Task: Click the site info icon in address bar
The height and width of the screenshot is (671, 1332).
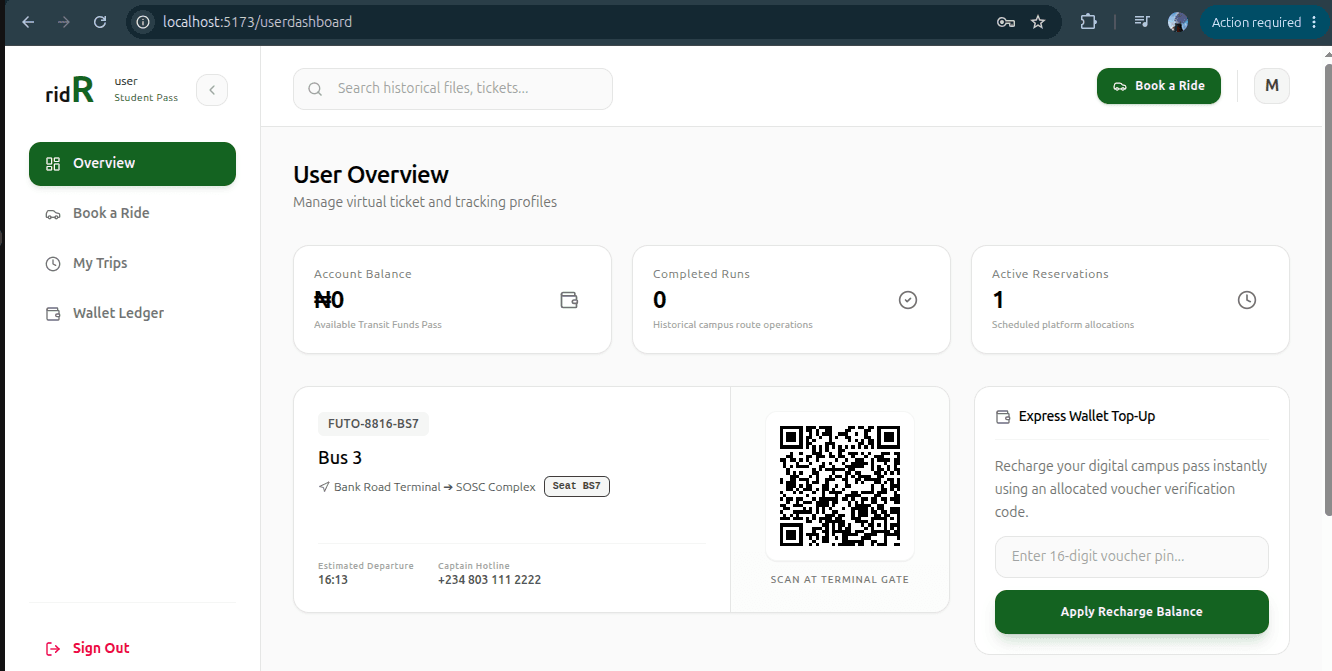Action: point(143,22)
